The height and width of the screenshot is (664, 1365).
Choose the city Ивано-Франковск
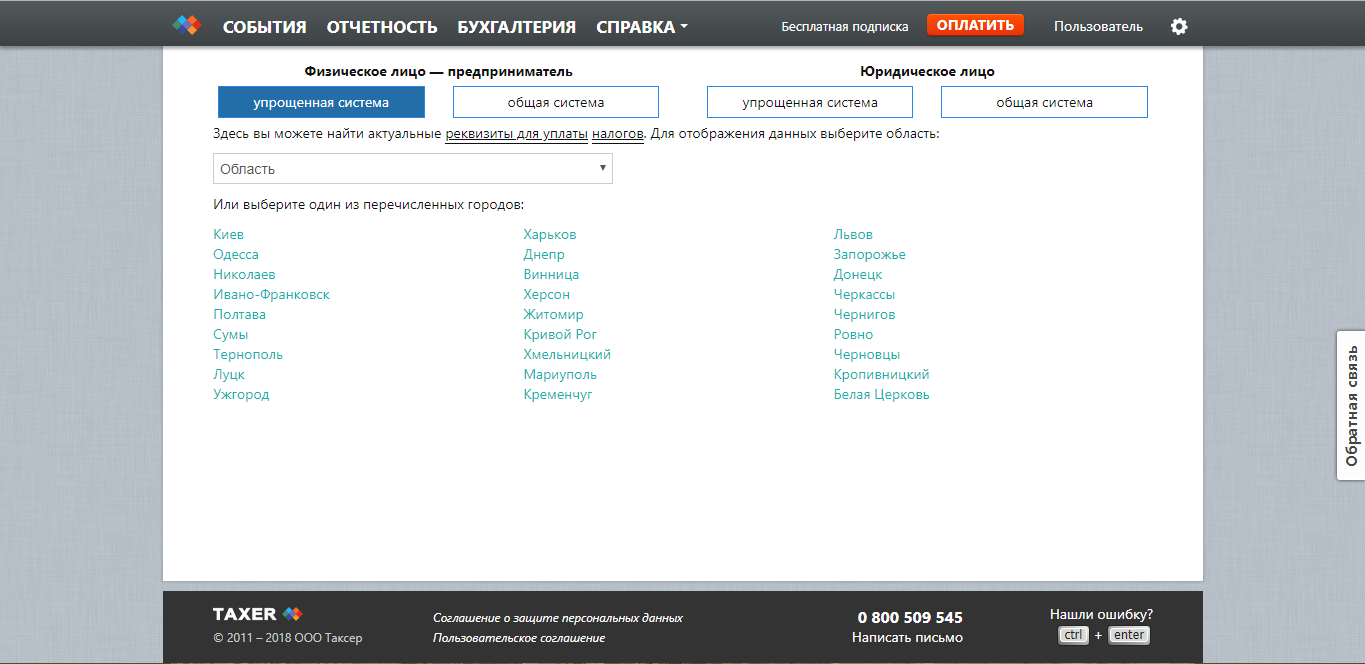(x=271, y=294)
